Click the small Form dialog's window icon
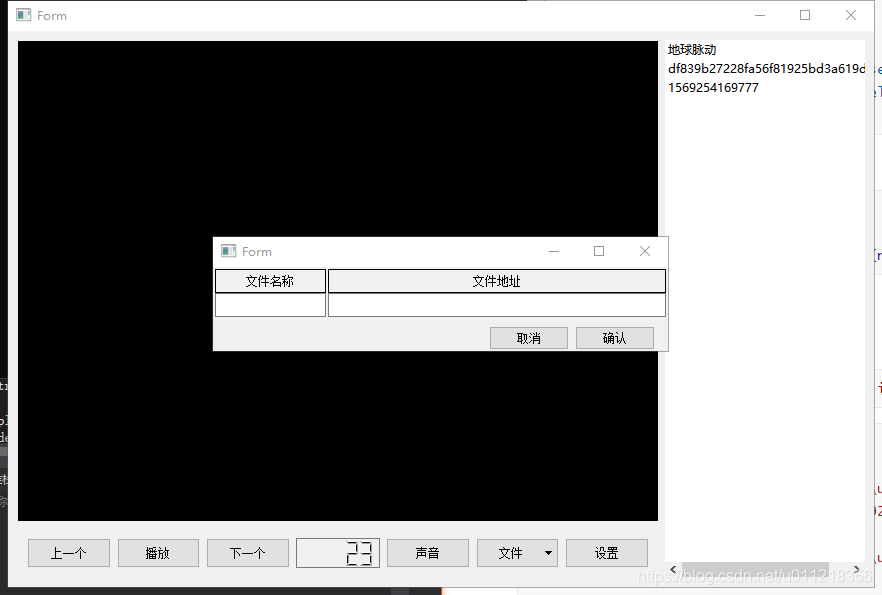882x595 pixels. click(x=228, y=251)
